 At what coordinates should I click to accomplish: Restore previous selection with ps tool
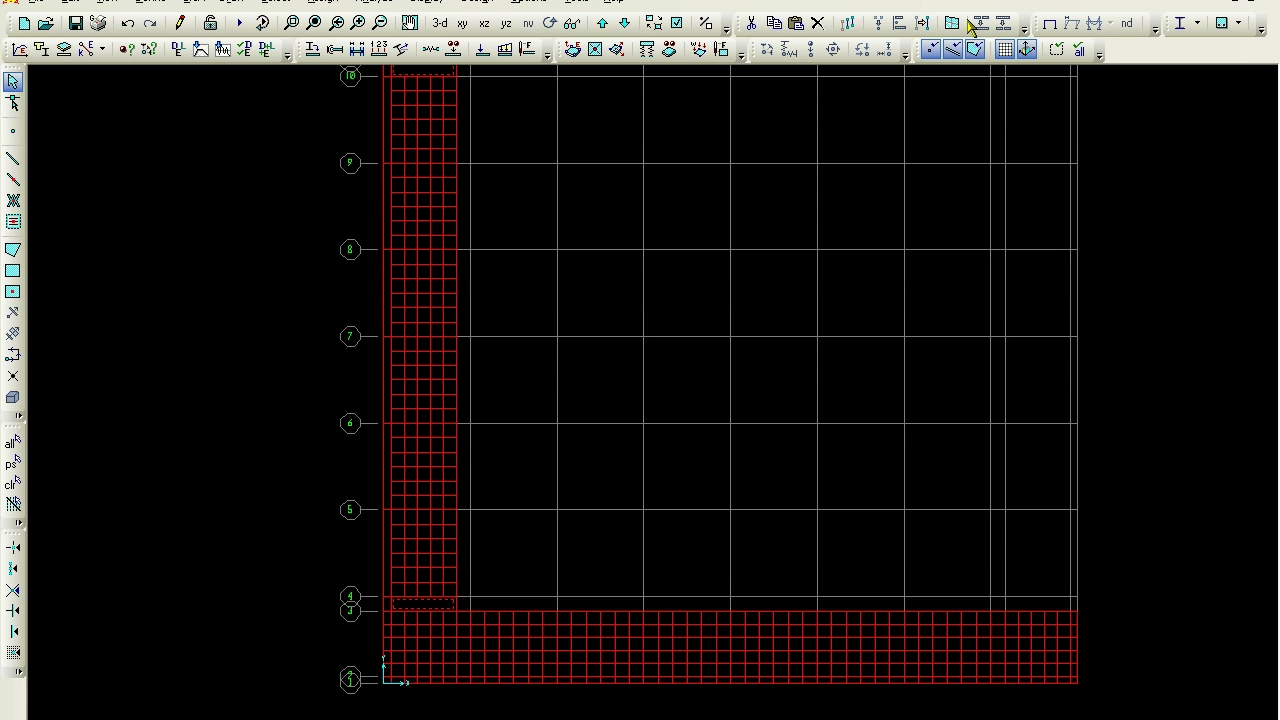click(13, 464)
